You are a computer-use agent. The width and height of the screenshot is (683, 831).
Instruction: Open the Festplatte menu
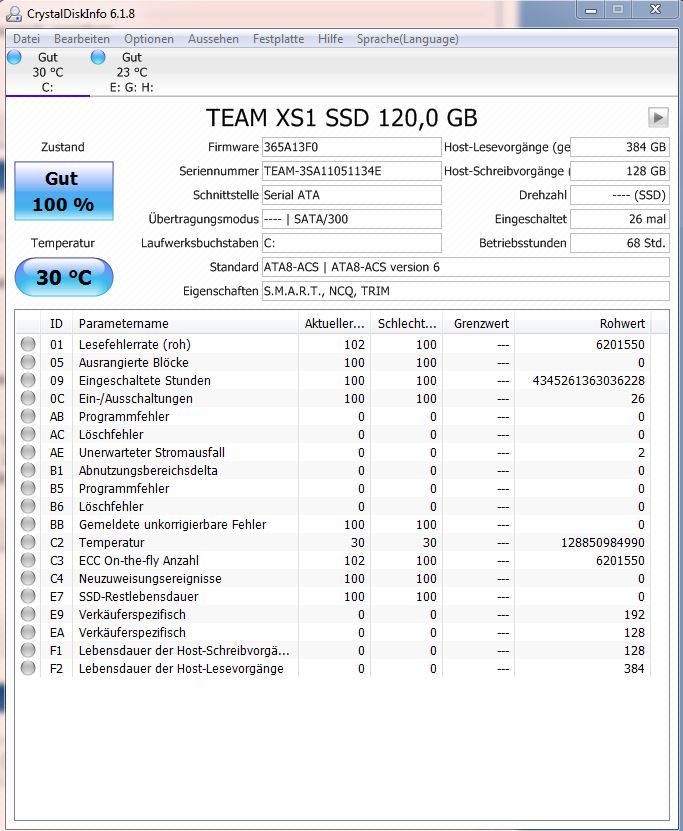click(278, 39)
